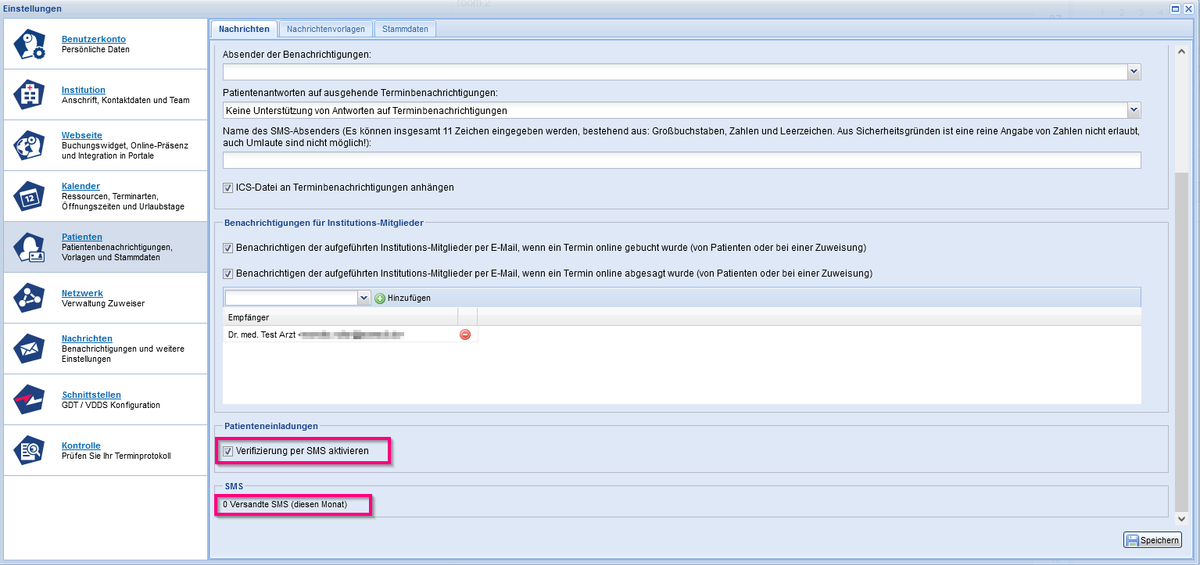Maximize the Einstellungen window
The width and height of the screenshot is (1200, 565).
1176,8
